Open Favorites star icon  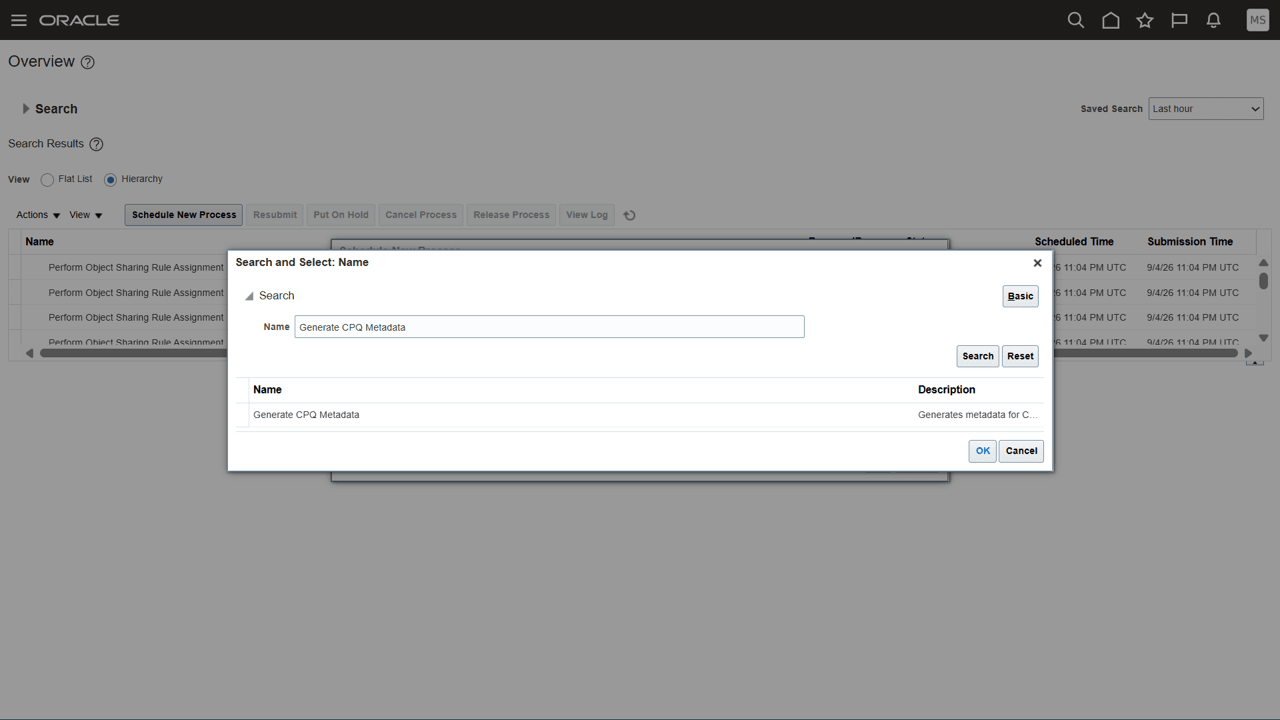[x=1145, y=20]
